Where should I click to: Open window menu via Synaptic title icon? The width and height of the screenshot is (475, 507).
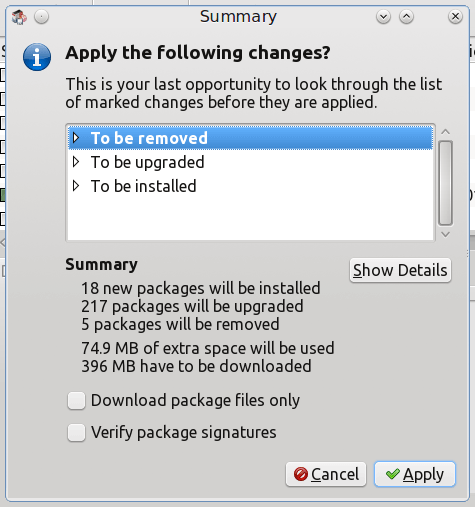[x=19, y=17]
